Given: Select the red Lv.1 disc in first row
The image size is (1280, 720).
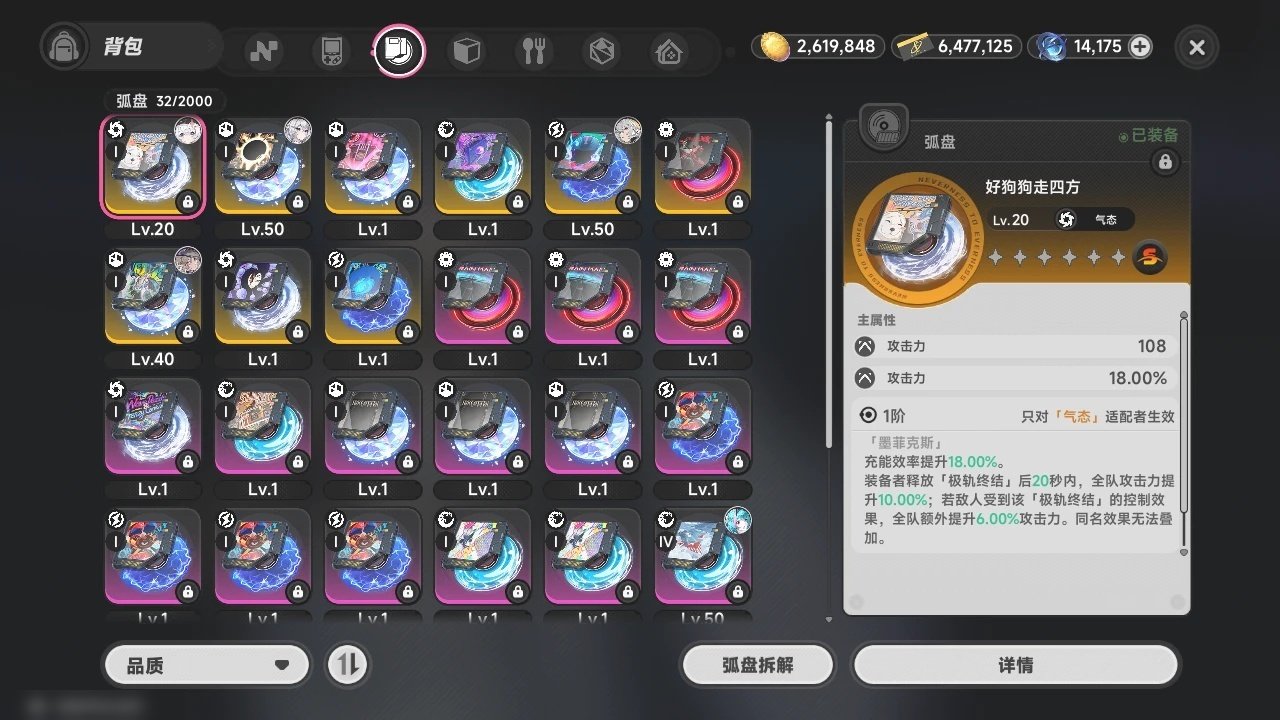Looking at the screenshot, I should pos(703,167).
